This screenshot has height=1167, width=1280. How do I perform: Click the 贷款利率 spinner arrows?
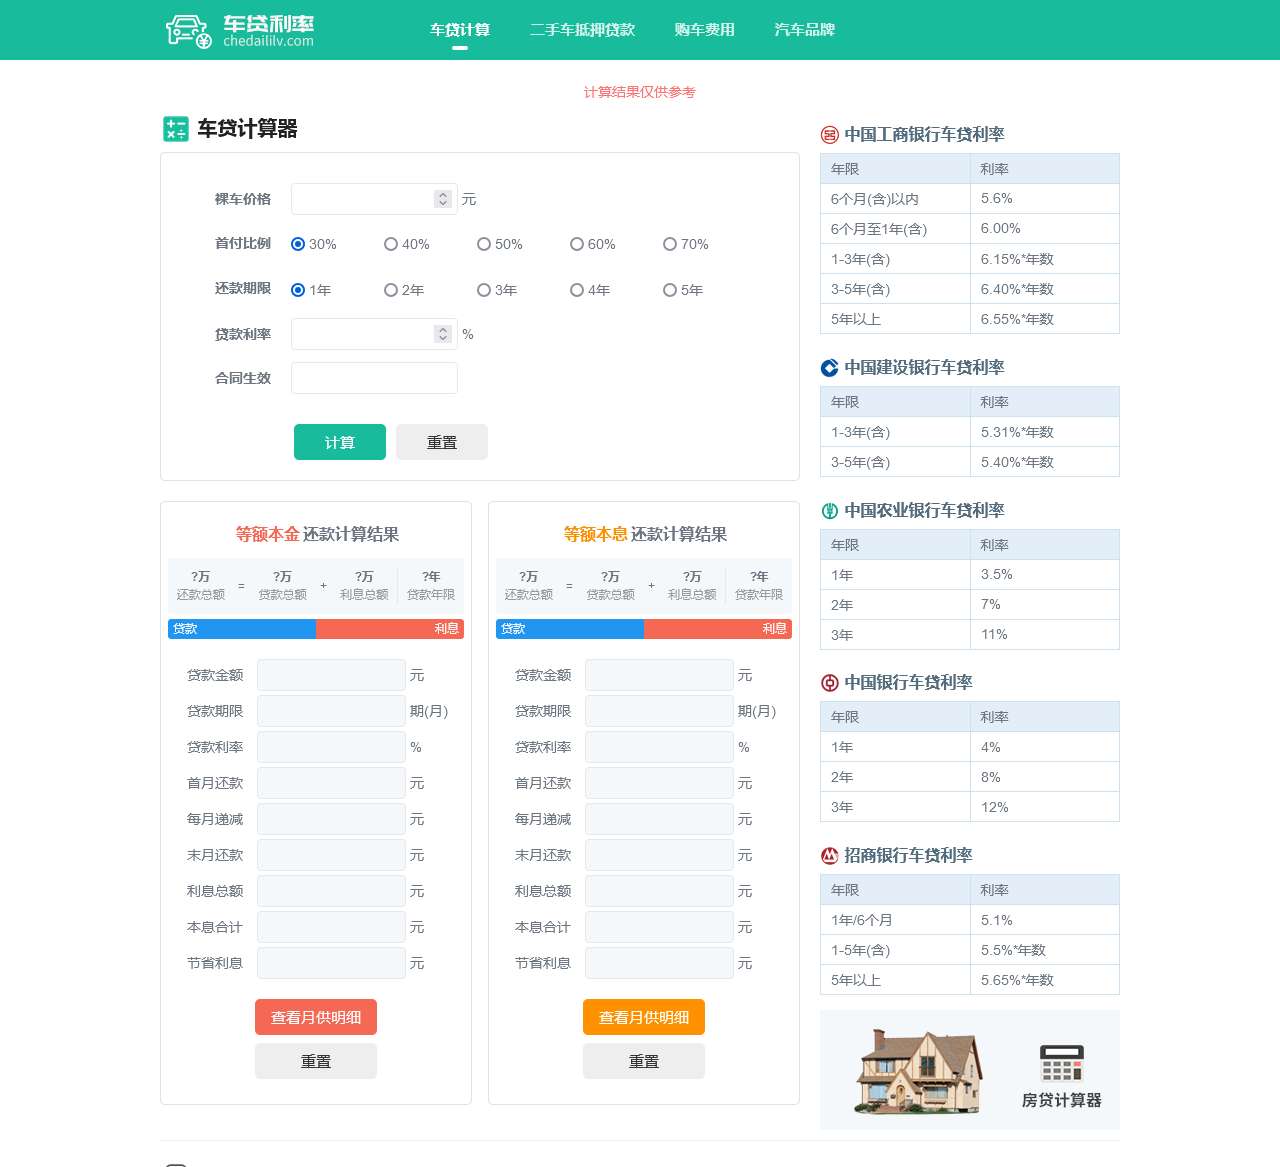pyautogui.click(x=443, y=334)
